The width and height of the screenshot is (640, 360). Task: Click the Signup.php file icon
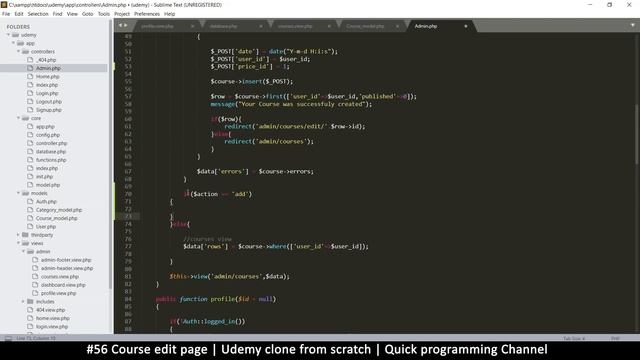point(30,110)
